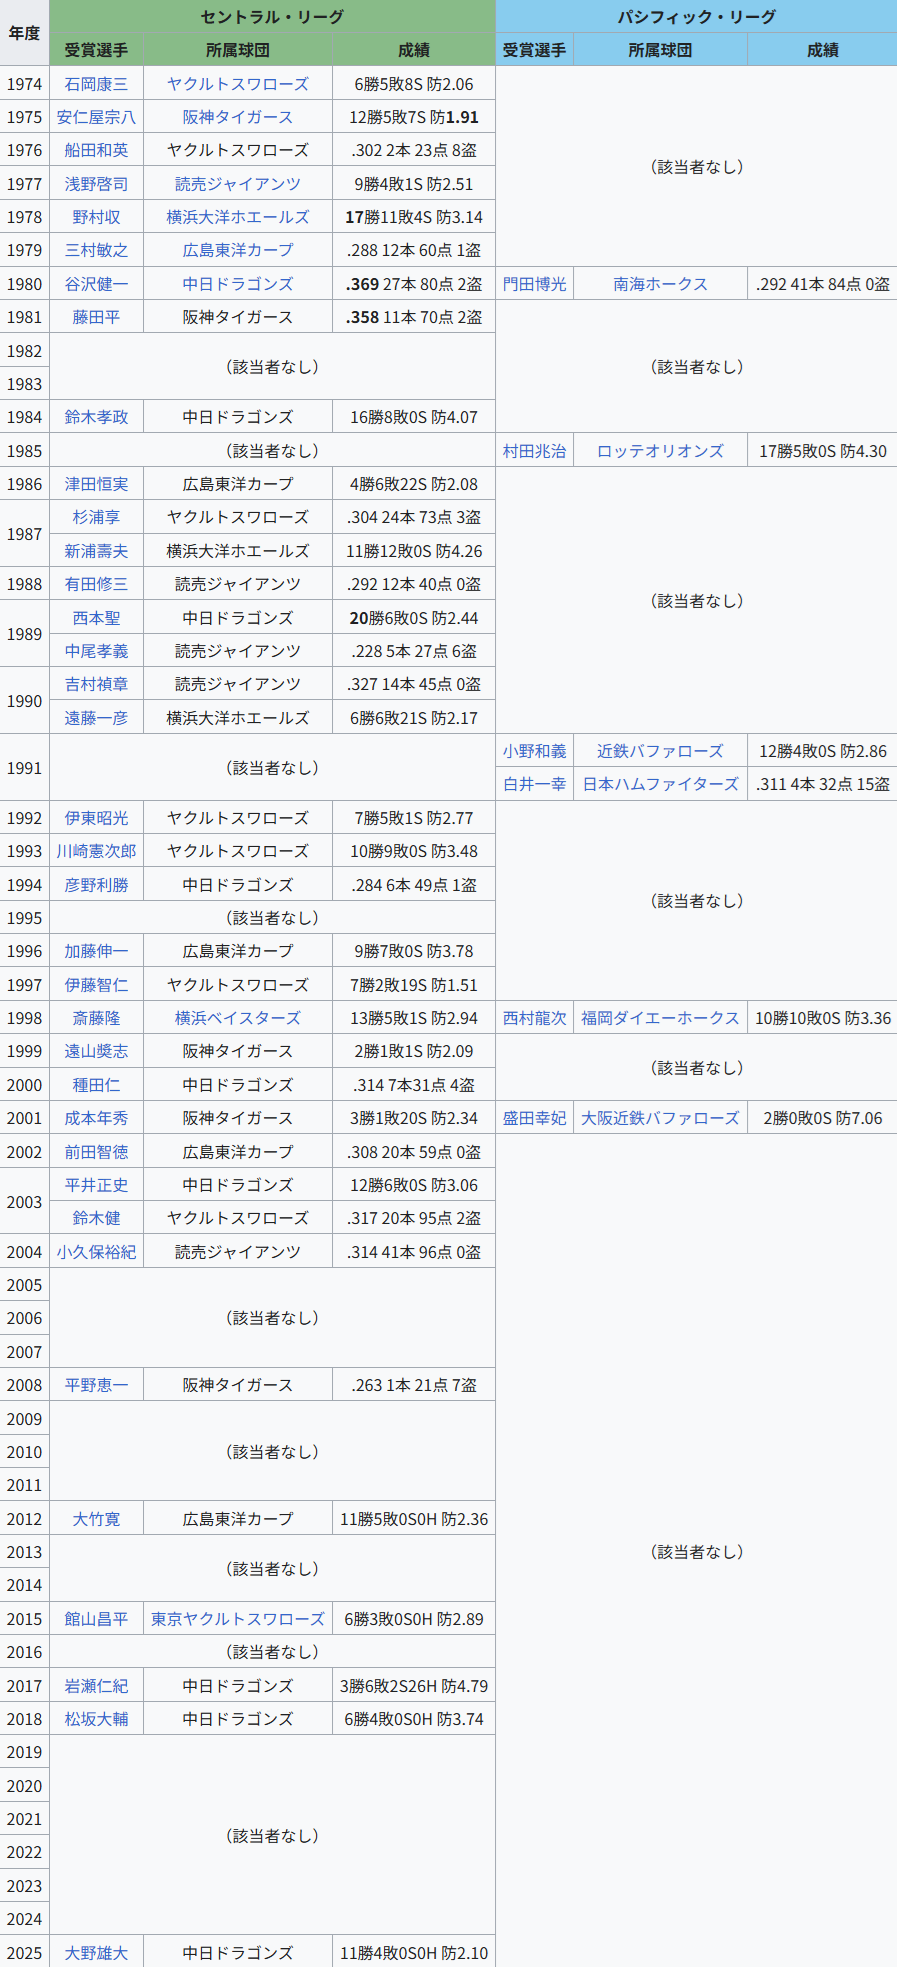Open 読売ジャイアンツ link in 1977 row

click(x=238, y=184)
